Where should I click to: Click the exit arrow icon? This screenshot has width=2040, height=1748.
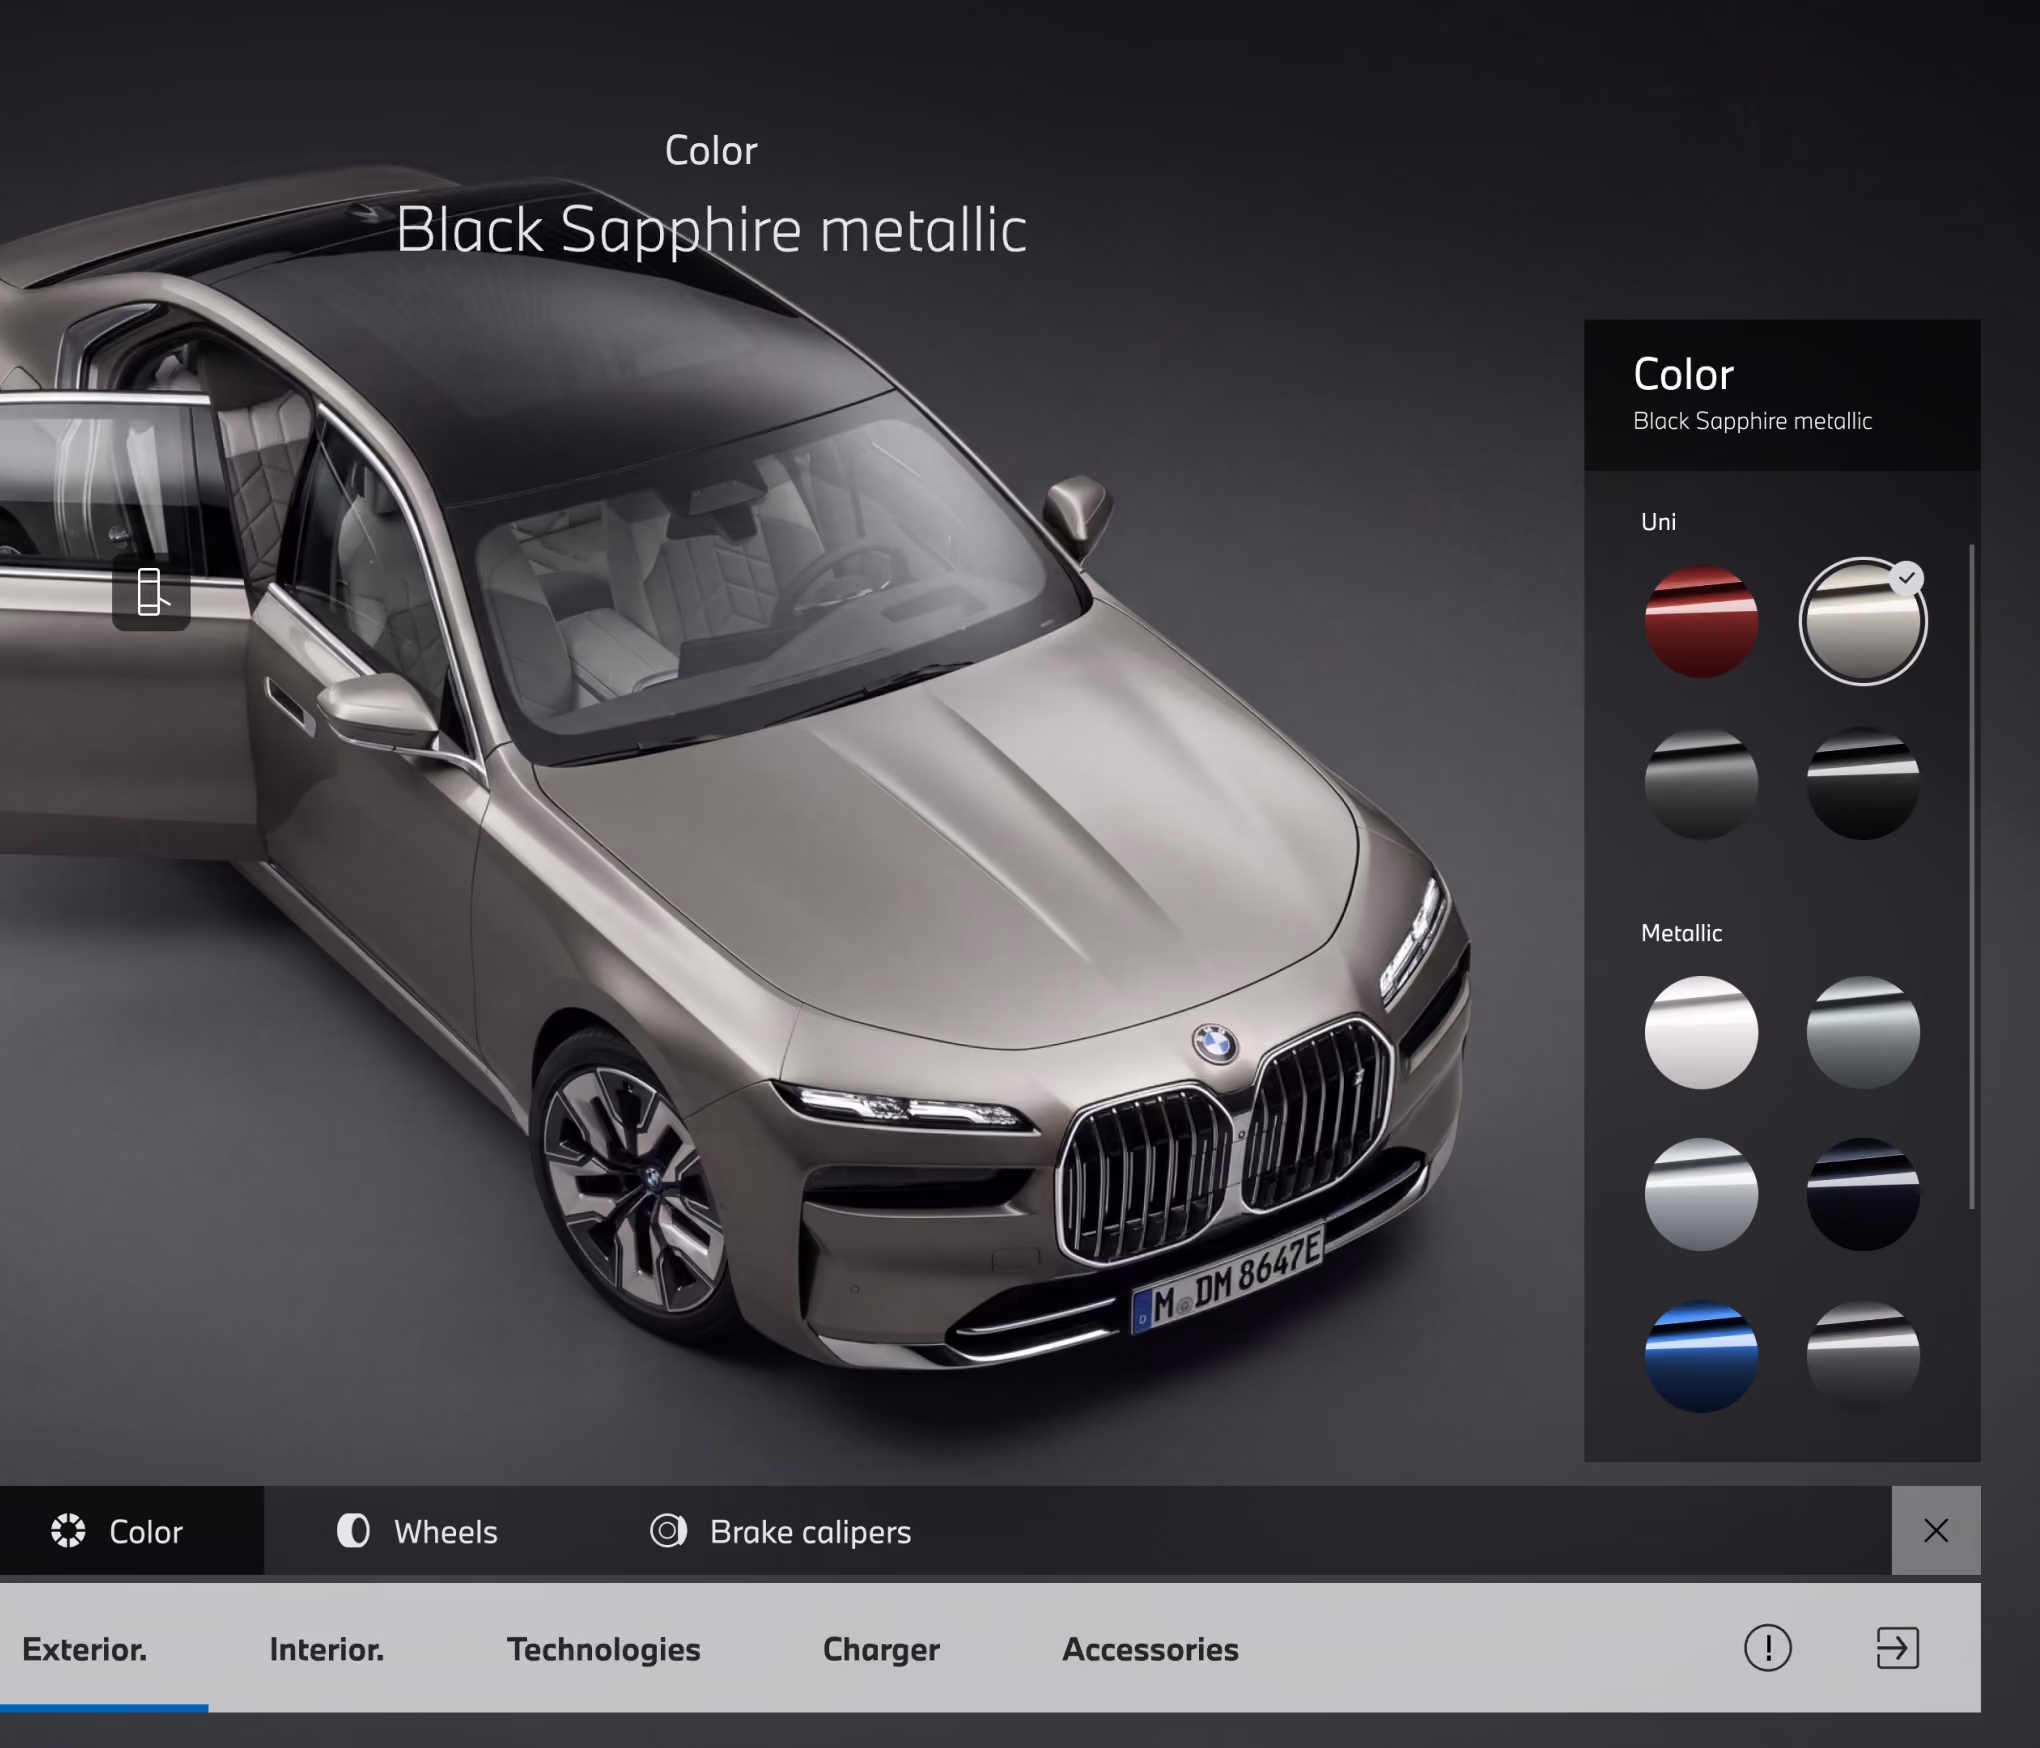point(1897,1648)
